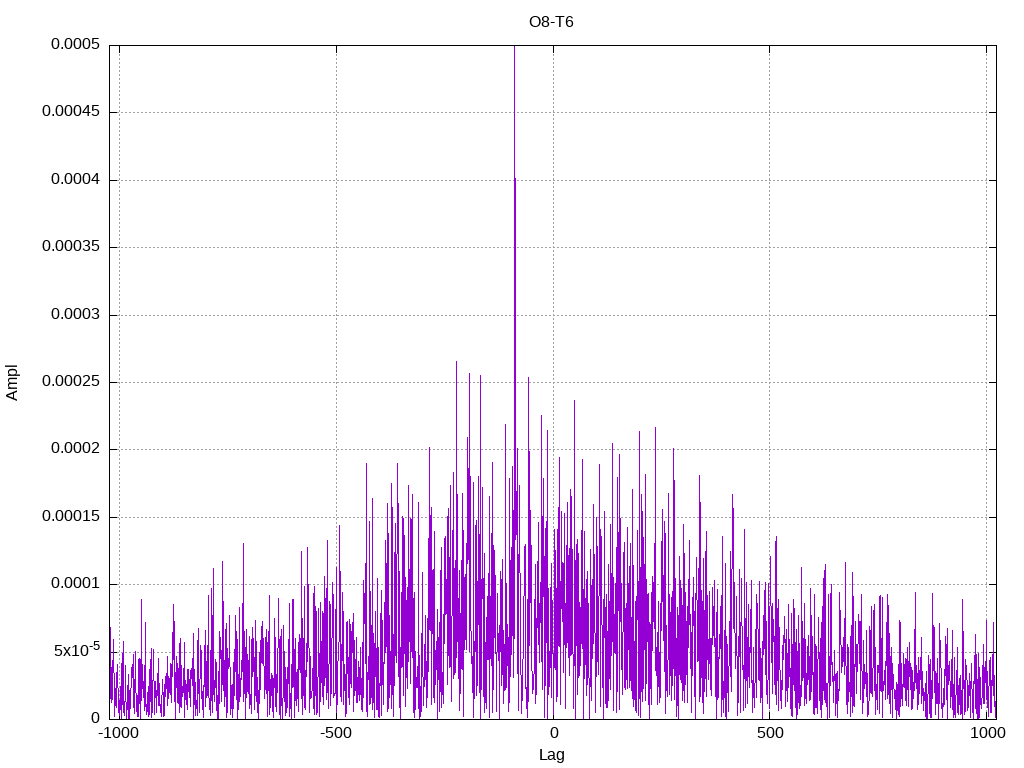Click the -1000 x-axis tick label

tap(119, 733)
